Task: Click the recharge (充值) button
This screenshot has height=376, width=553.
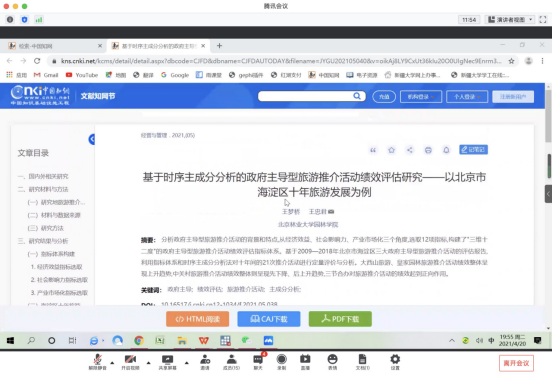Action: tap(384, 97)
